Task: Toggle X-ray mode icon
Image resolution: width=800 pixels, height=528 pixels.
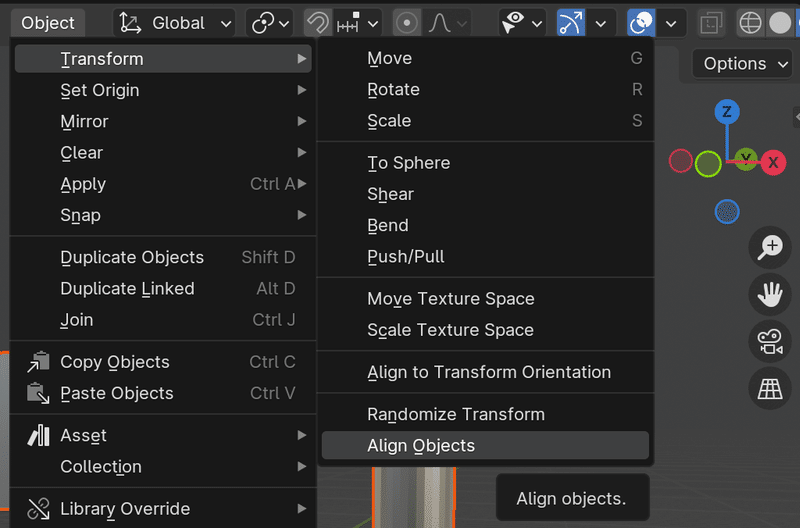Action: (711, 22)
